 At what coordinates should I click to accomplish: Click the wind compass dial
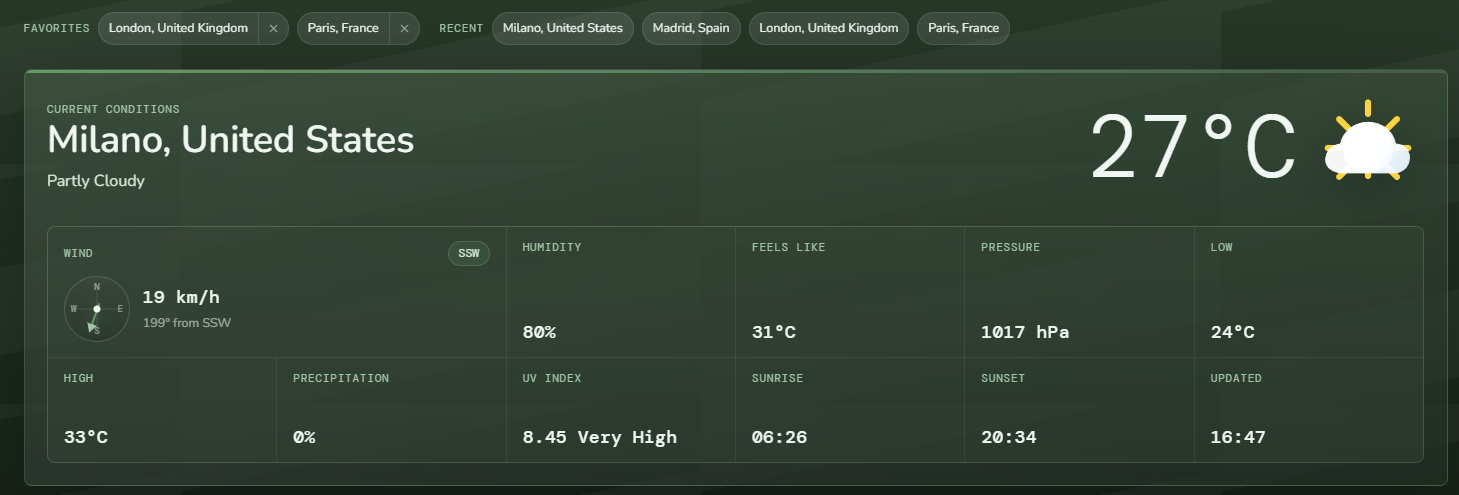click(97, 308)
